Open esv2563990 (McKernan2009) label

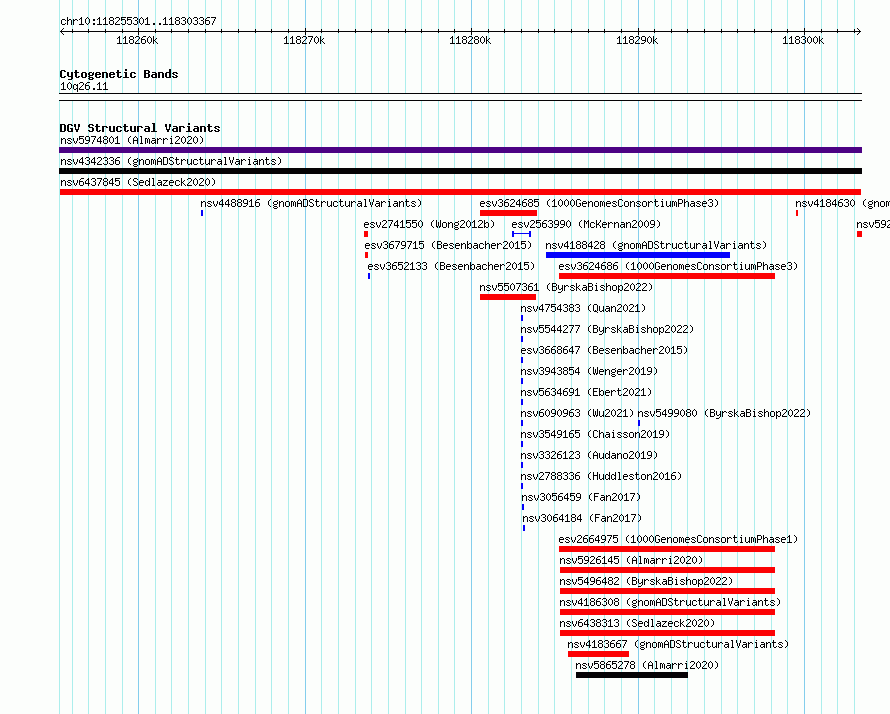[x=586, y=224]
